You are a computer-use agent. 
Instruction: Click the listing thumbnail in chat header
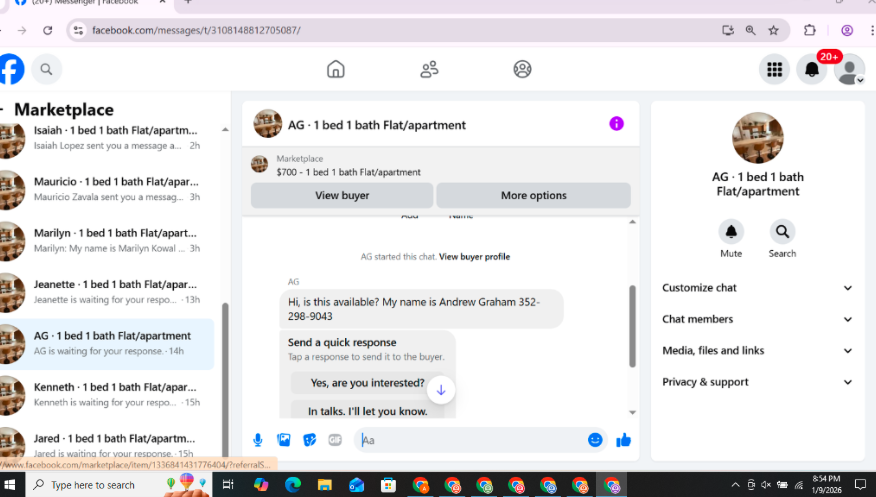[x=268, y=123]
